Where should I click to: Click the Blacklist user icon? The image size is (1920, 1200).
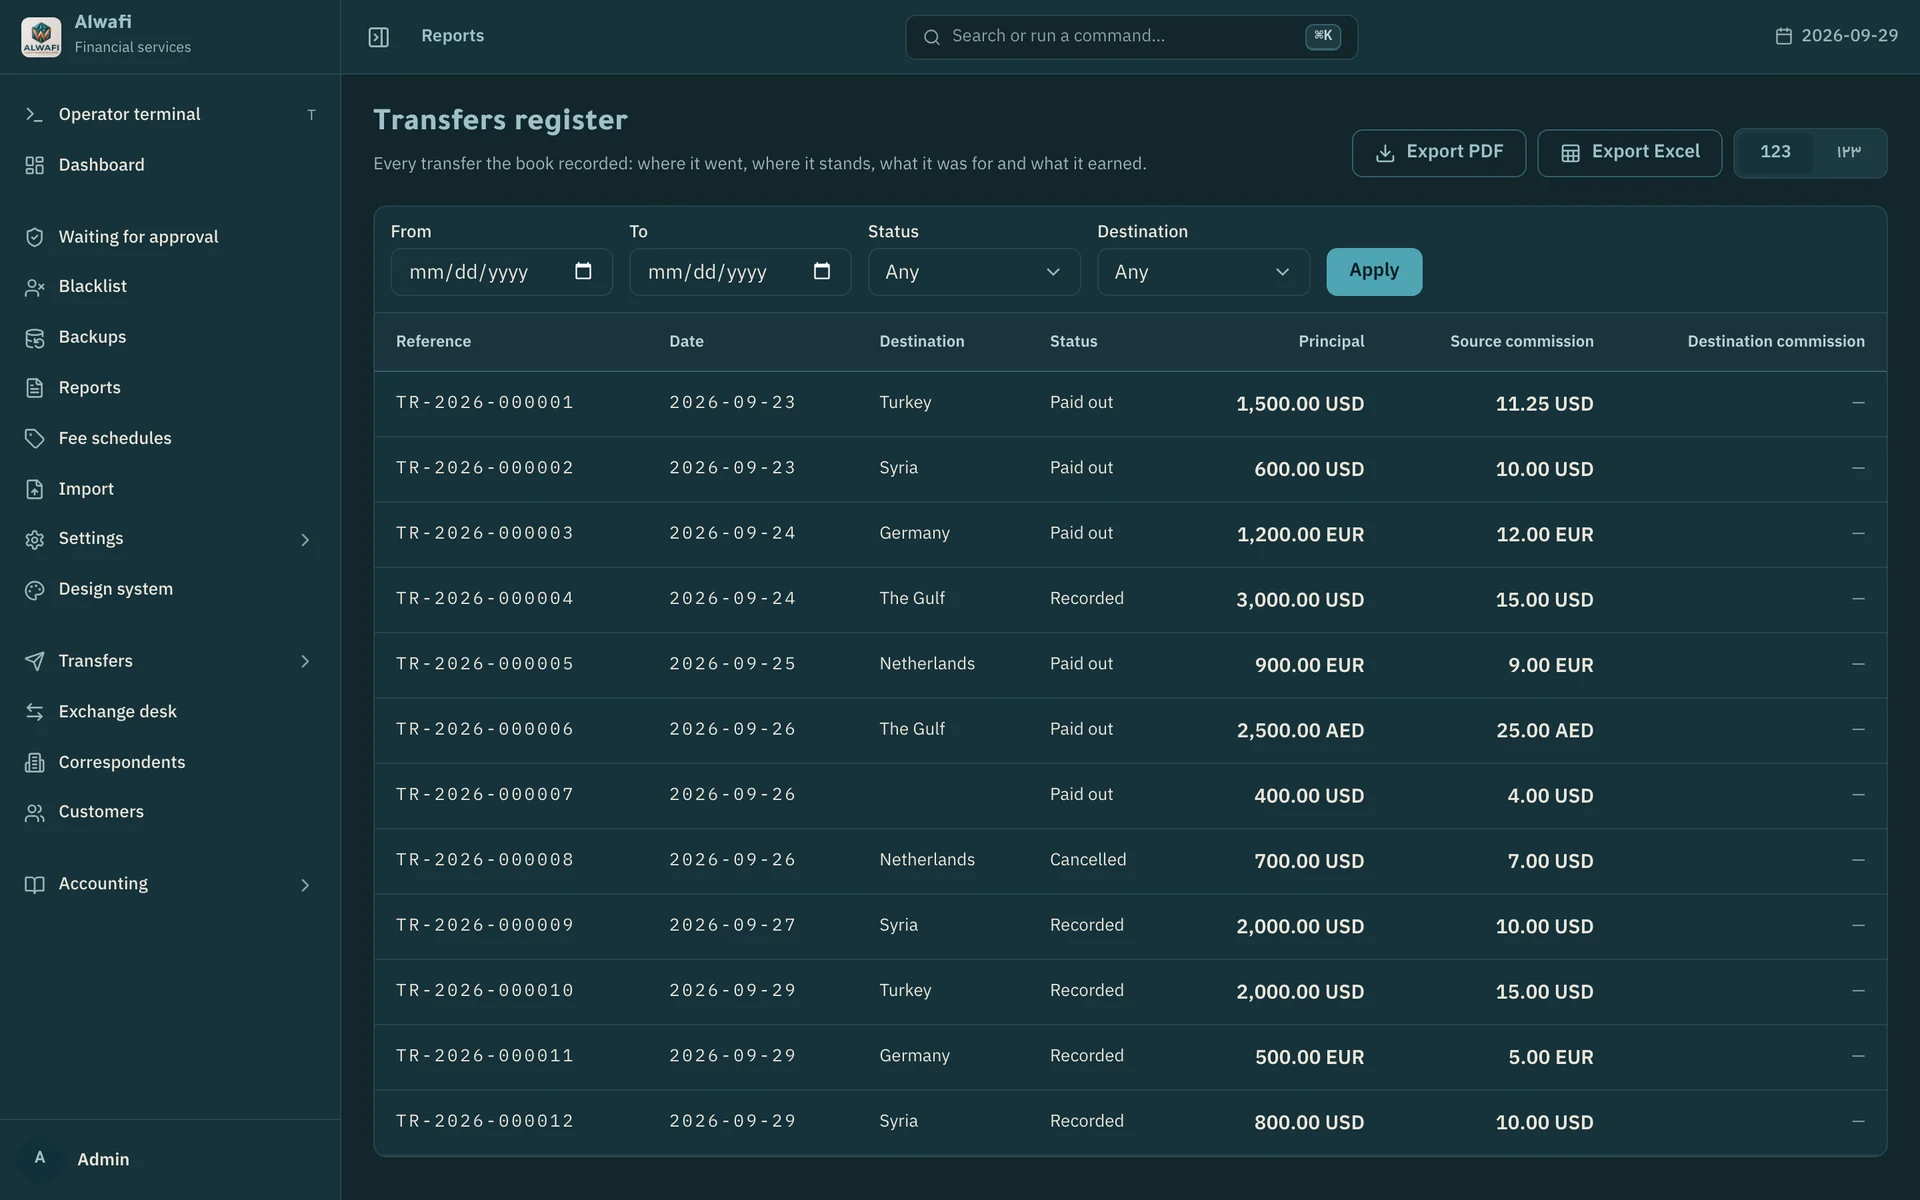pyautogui.click(x=34, y=287)
